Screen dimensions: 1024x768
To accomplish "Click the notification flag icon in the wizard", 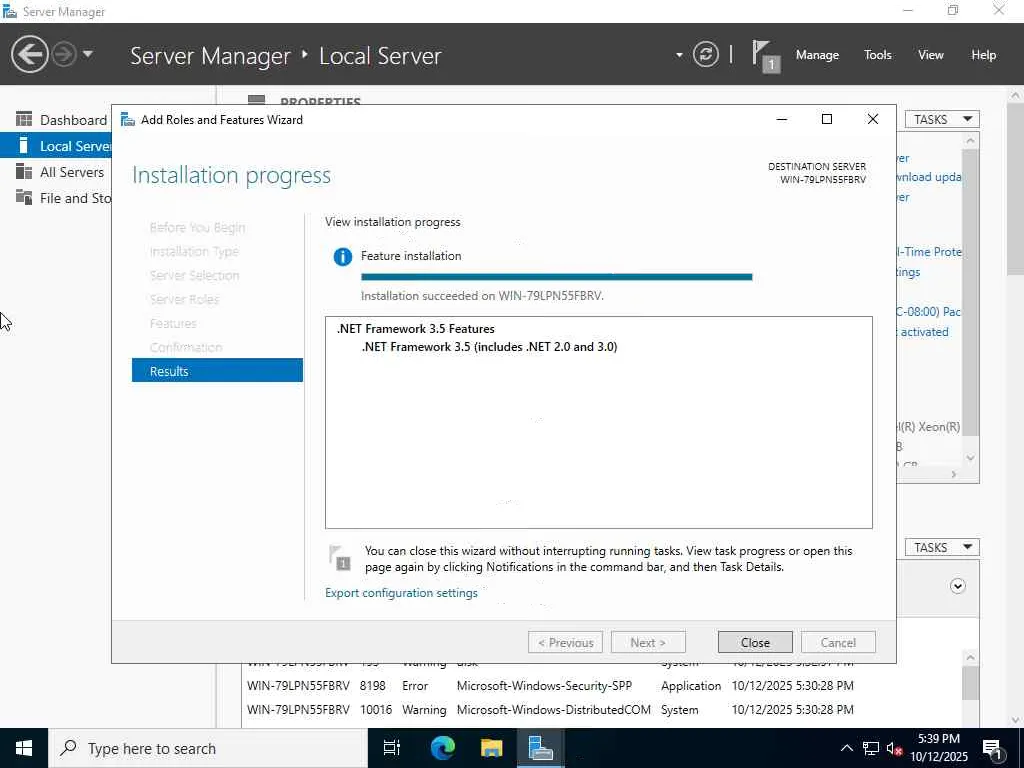I will pyautogui.click(x=340, y=558).
